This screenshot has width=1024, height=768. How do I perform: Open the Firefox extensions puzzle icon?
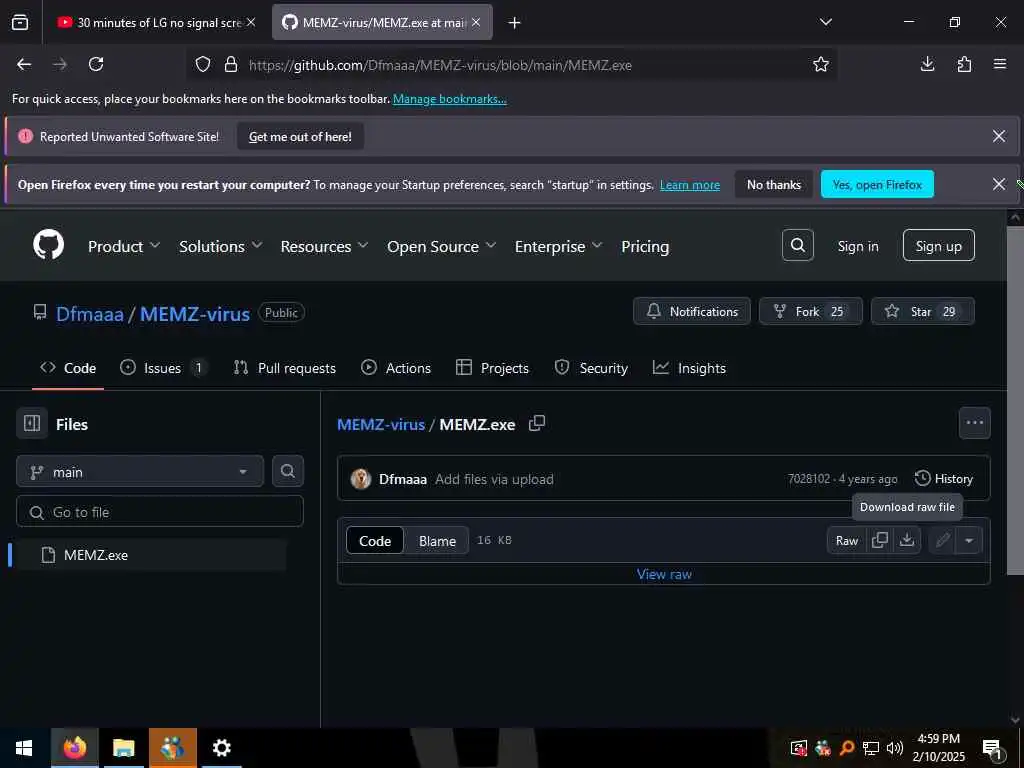coord(964,64)
